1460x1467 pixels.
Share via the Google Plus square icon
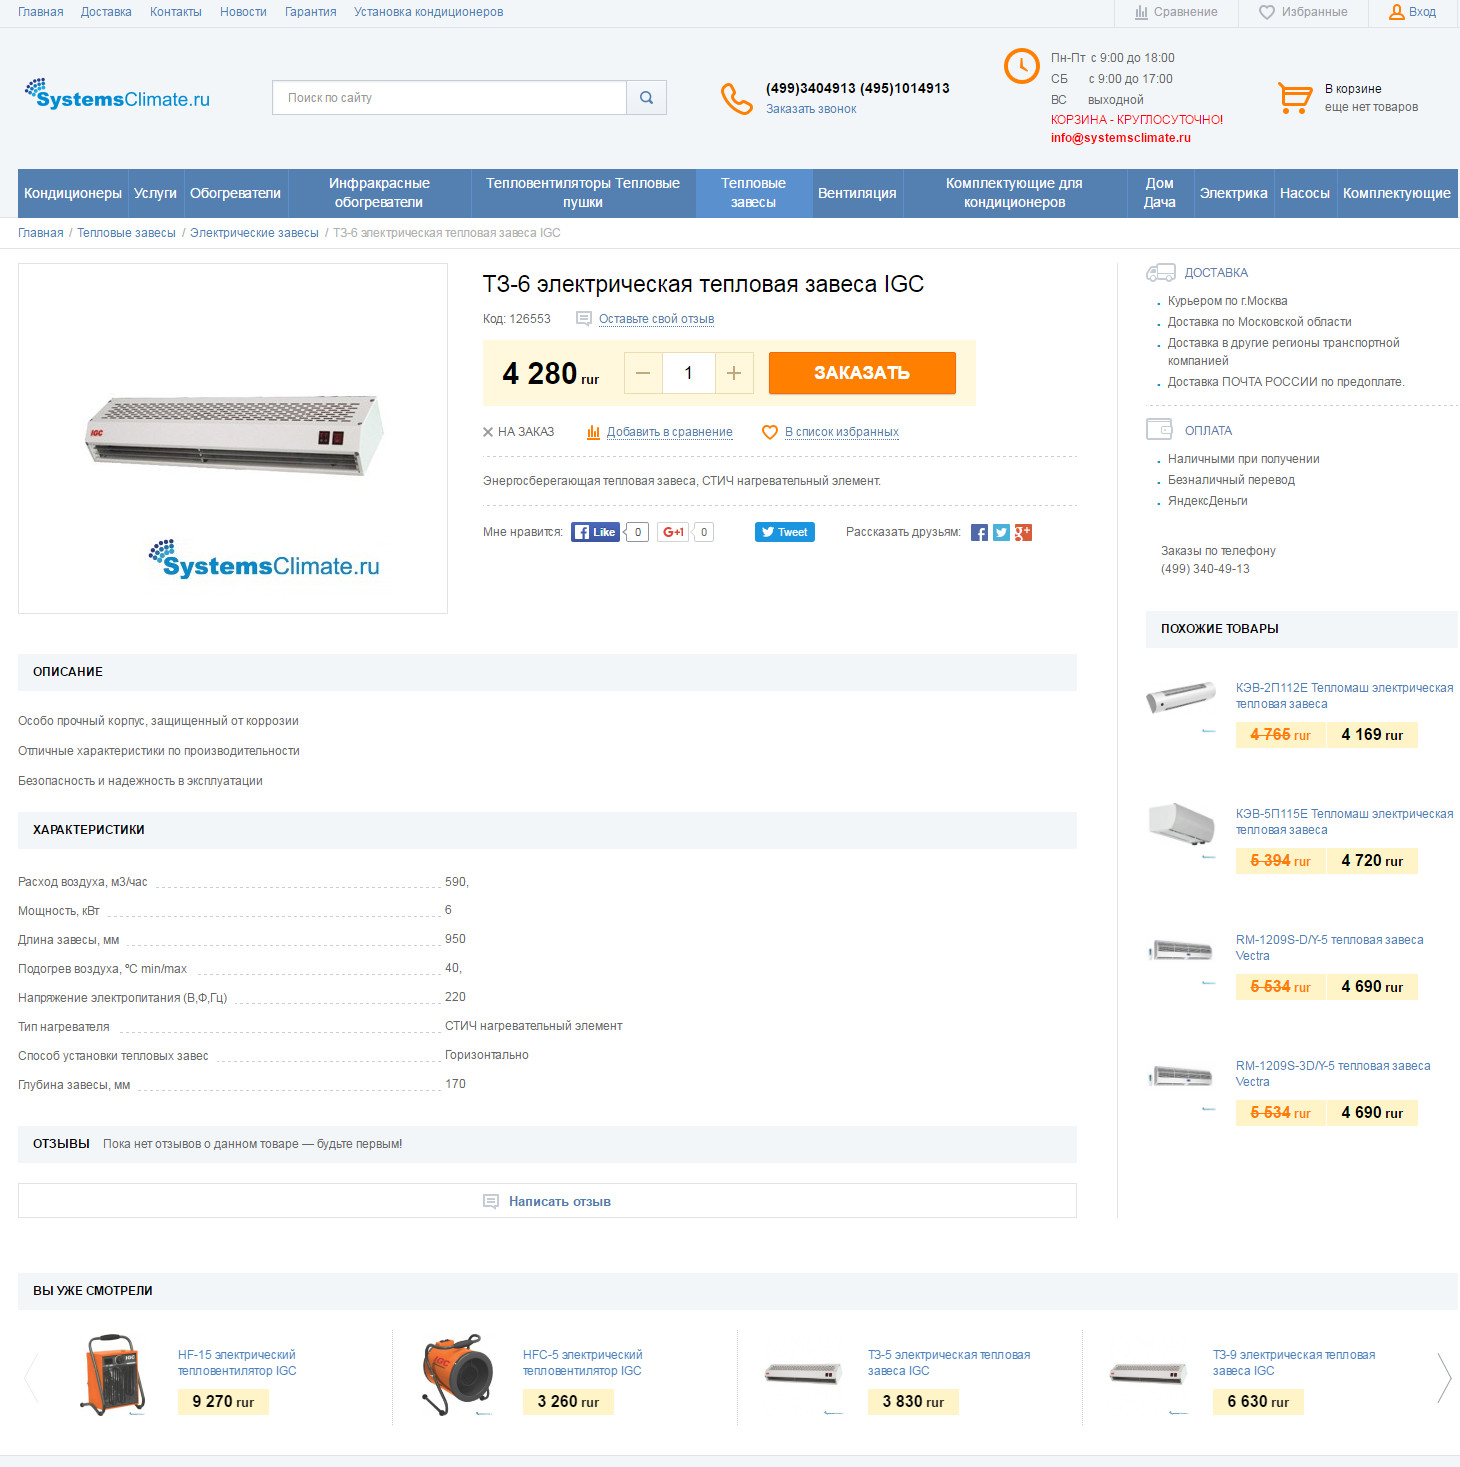click(1023, 533)
